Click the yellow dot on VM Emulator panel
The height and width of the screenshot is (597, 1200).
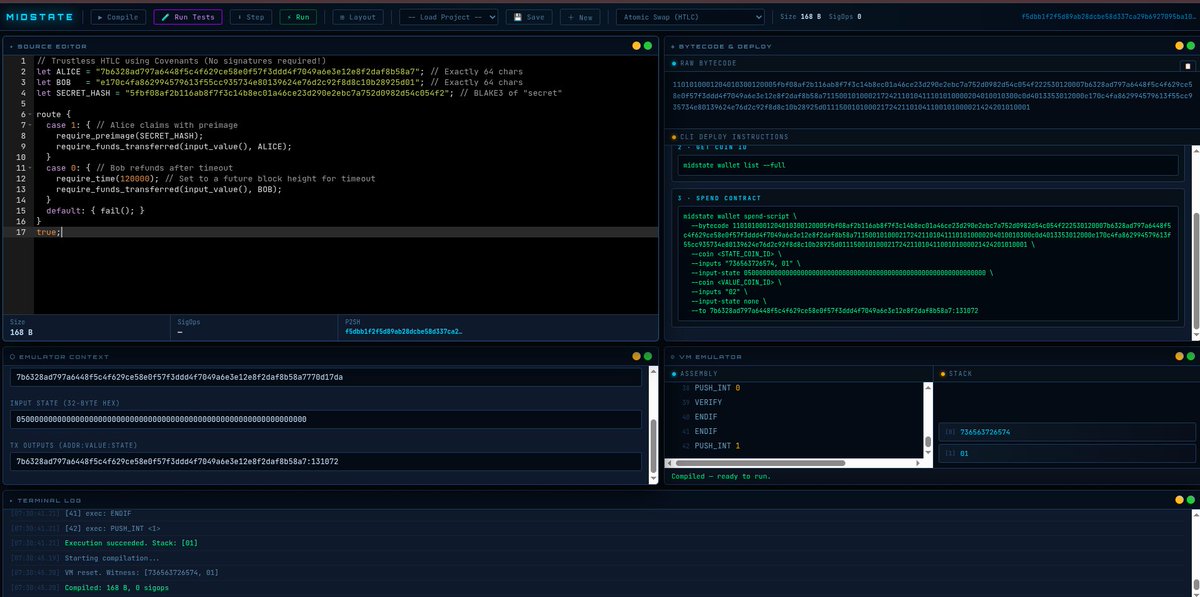point(1178,357)
